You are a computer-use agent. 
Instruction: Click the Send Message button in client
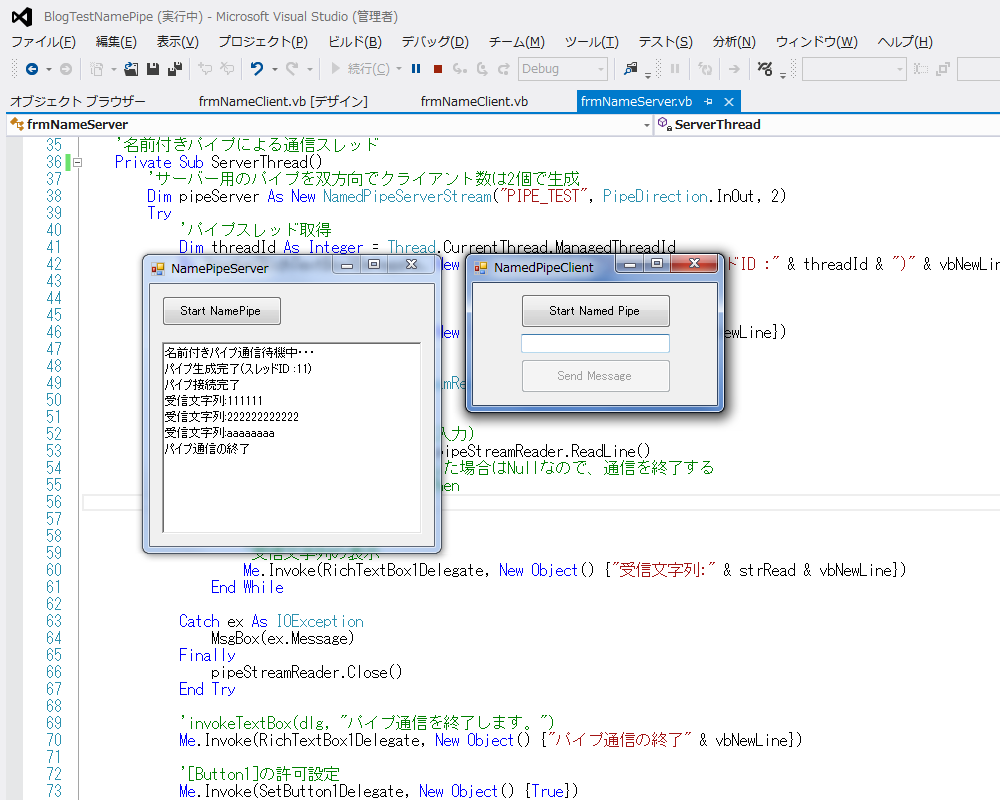(x=596, y=376)
